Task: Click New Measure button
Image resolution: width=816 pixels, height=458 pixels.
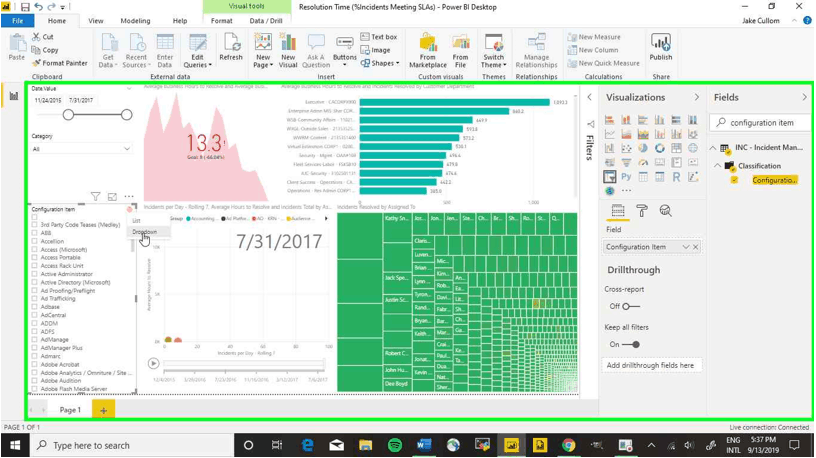Action: 594,37
